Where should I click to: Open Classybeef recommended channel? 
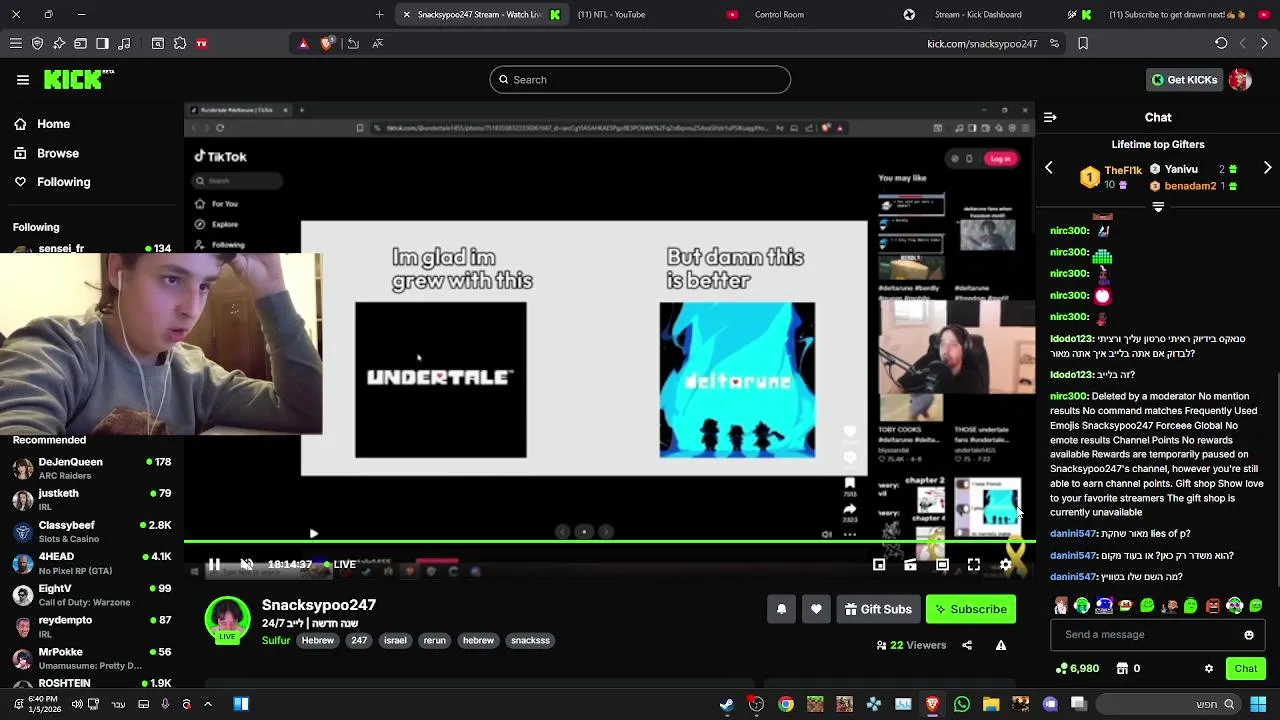point(91,530)
